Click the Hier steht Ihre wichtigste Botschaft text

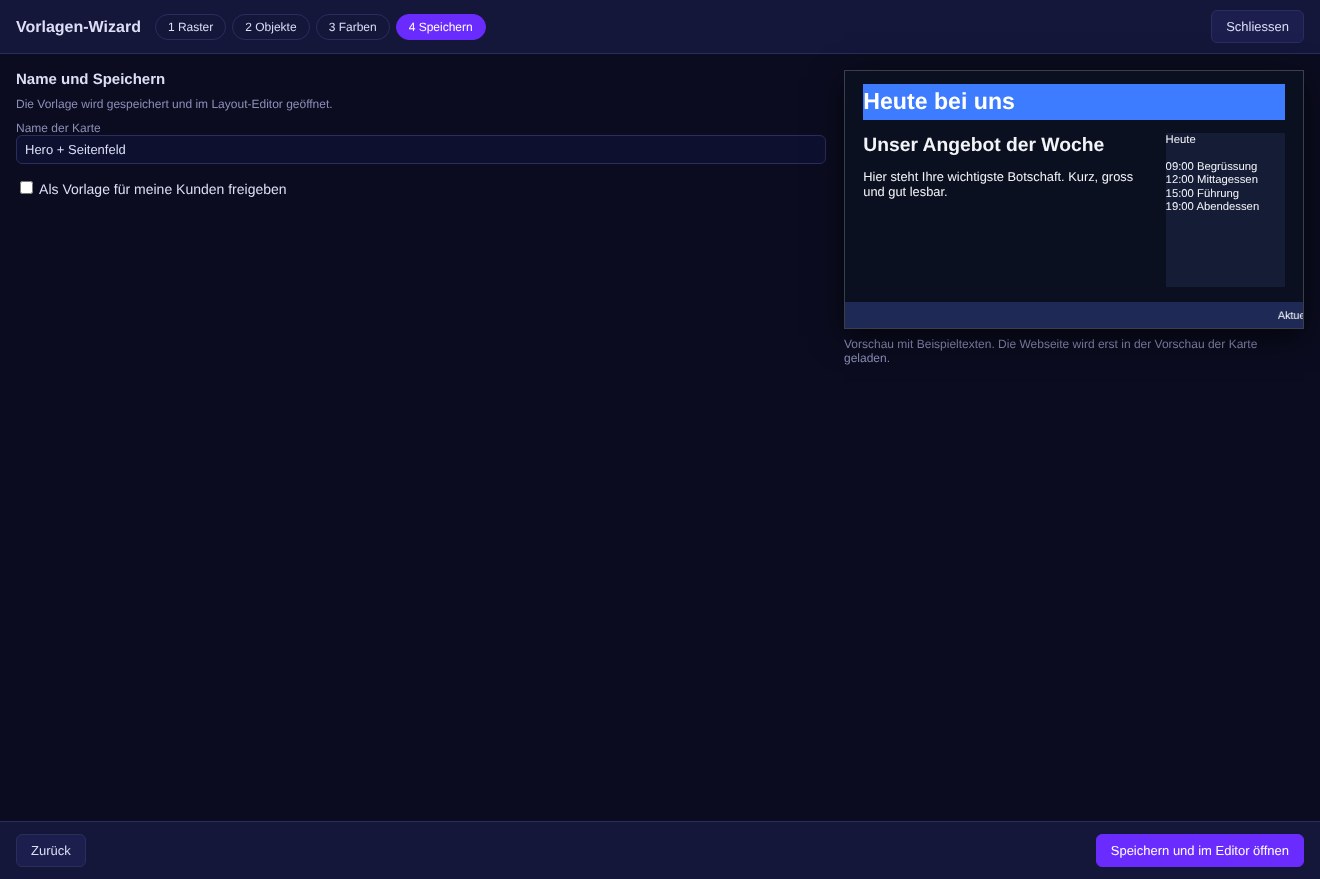click(x=998, y=184)
